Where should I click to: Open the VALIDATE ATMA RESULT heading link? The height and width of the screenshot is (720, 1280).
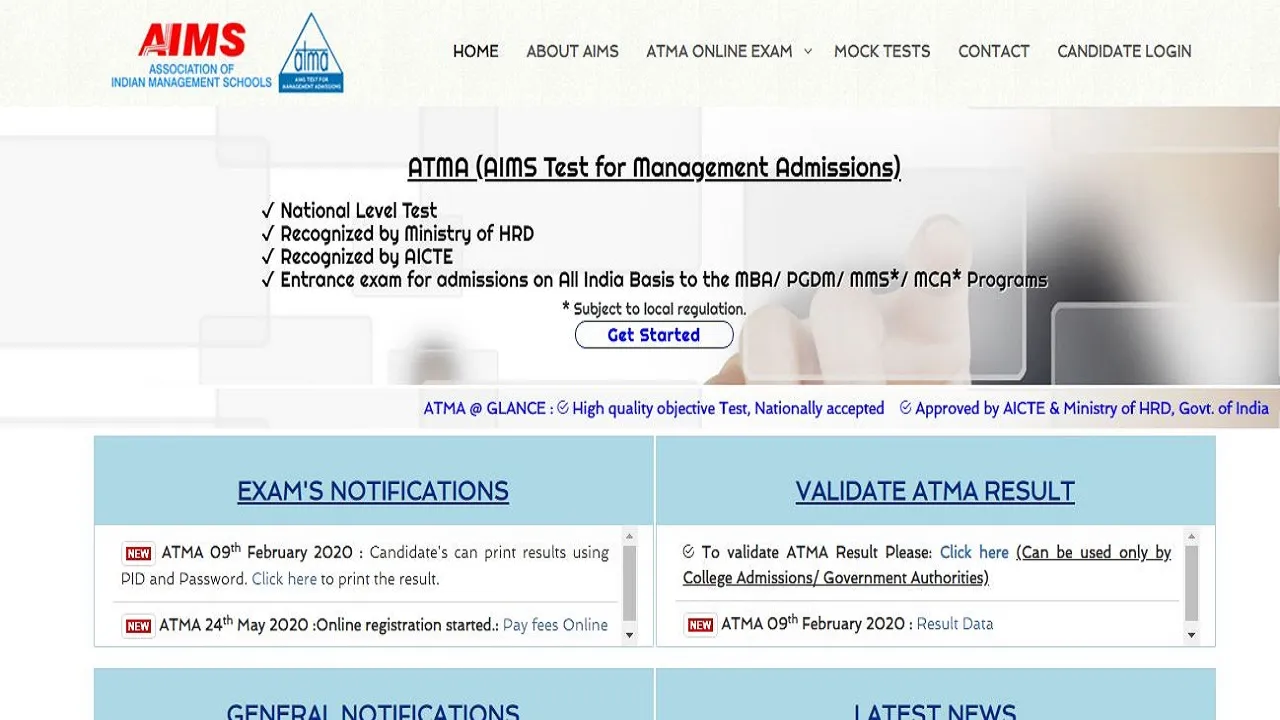pyautogui.click(x=935, y=491)
